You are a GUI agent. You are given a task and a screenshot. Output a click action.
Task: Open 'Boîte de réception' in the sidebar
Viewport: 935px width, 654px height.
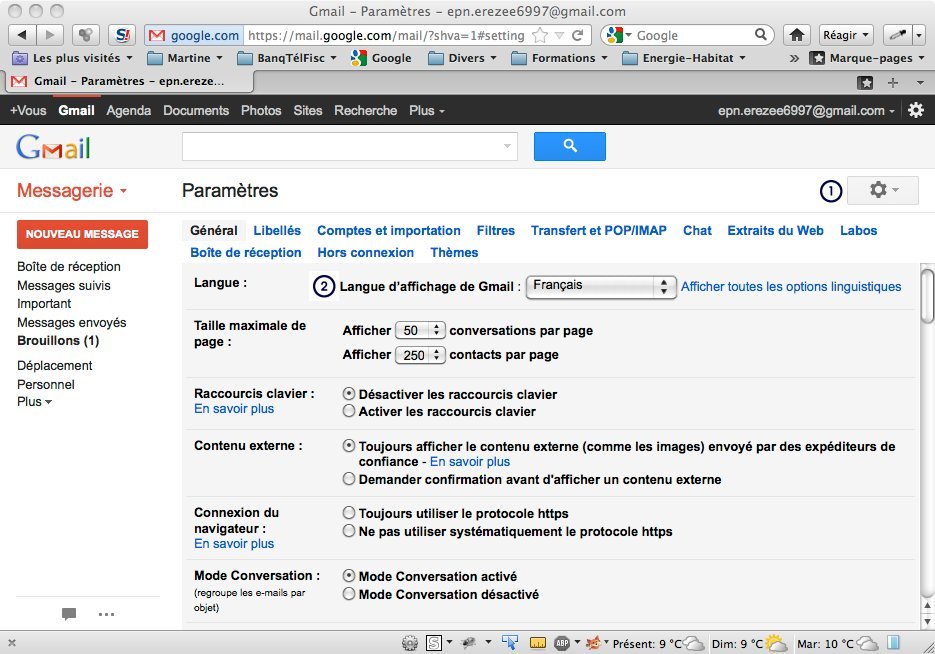coord(69,266)
